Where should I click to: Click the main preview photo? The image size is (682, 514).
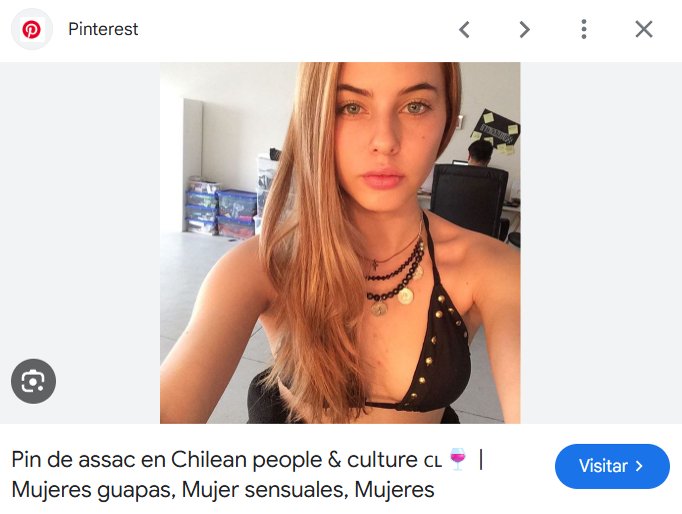click(x=340, y=243)
